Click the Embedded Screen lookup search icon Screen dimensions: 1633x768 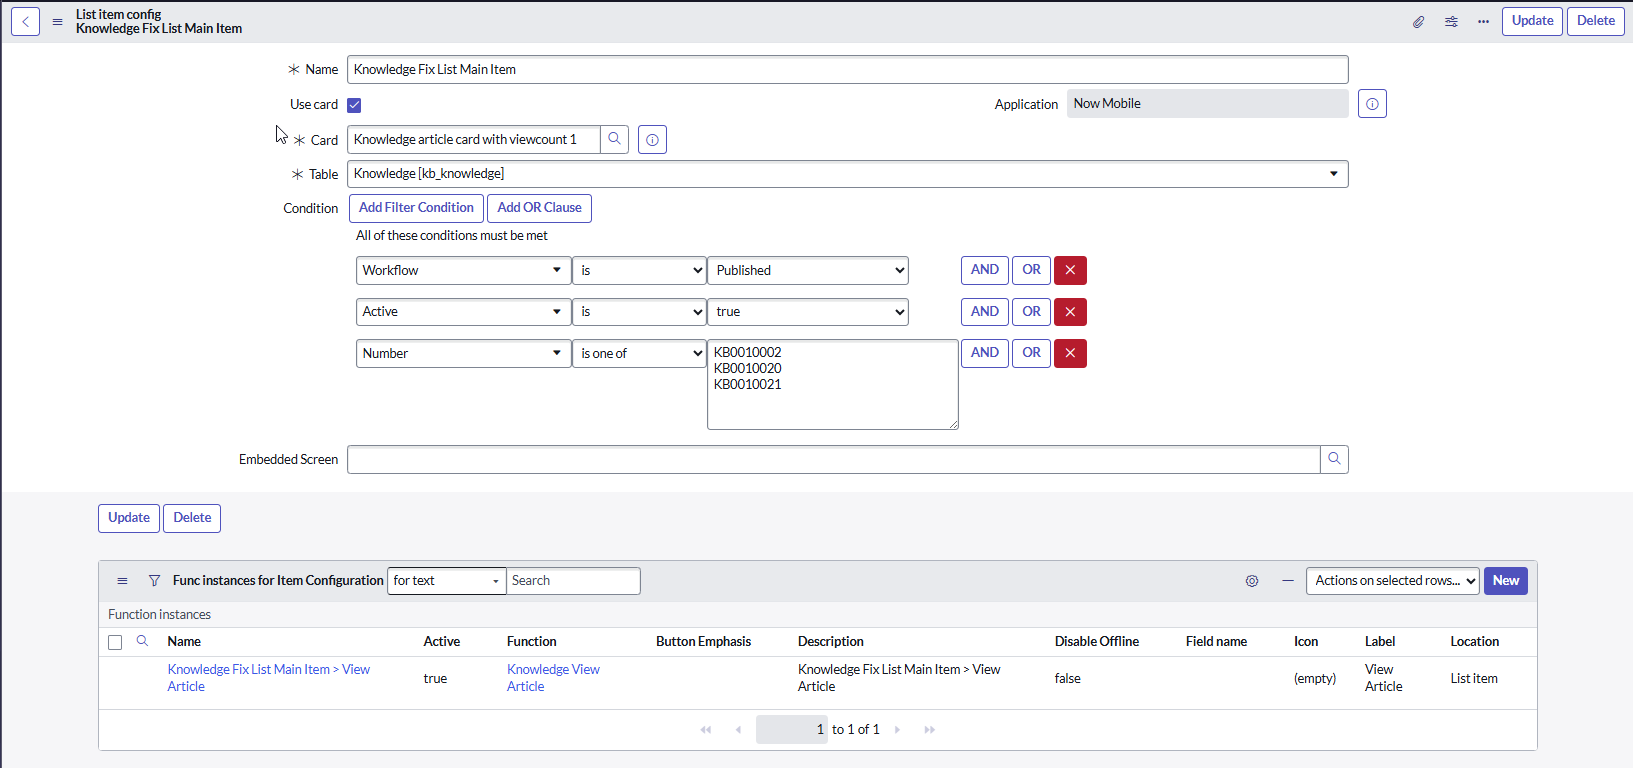(1334, 459)
